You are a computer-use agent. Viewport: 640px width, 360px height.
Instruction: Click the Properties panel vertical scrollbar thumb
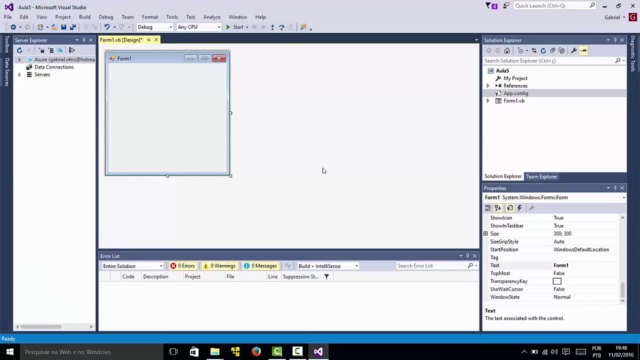click(x=622, y=290)
